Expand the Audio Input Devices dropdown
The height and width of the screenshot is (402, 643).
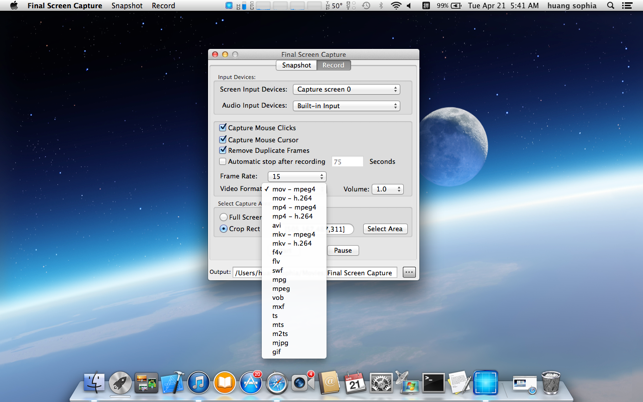[346, 106]
